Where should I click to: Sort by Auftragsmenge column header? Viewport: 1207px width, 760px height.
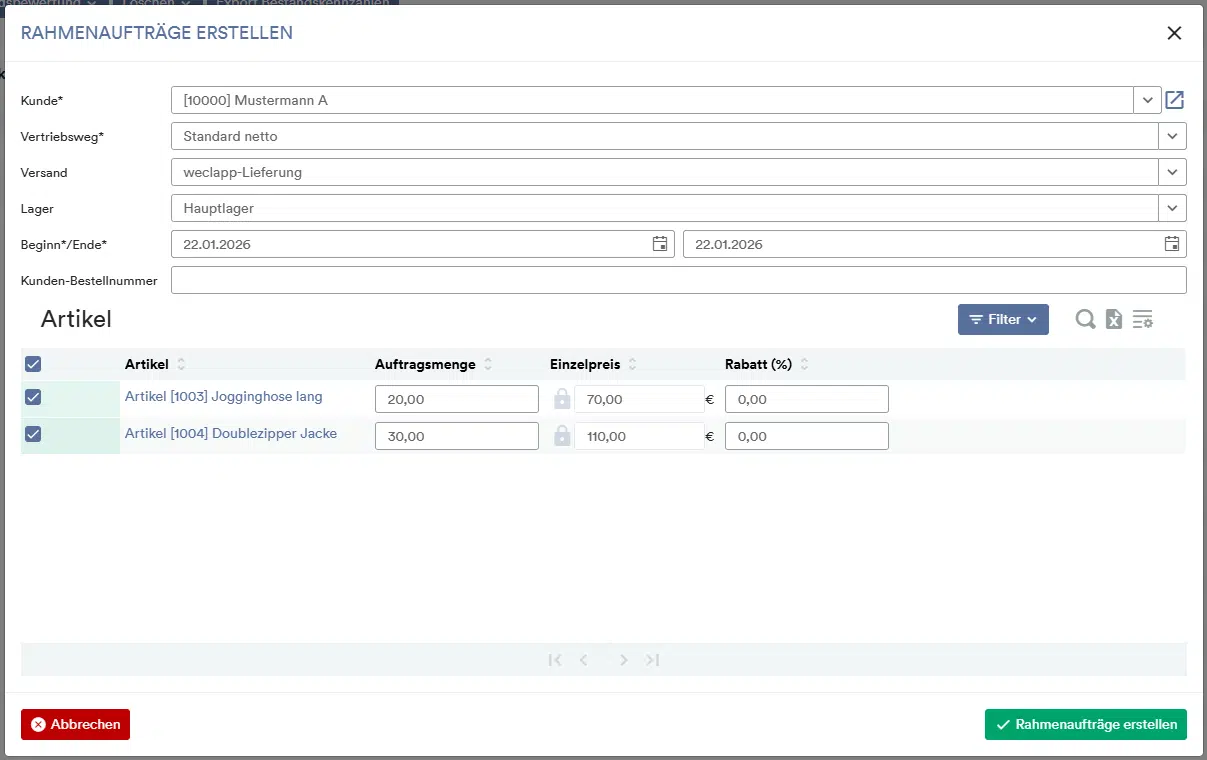pyautogui.click(x=425, y=364)
